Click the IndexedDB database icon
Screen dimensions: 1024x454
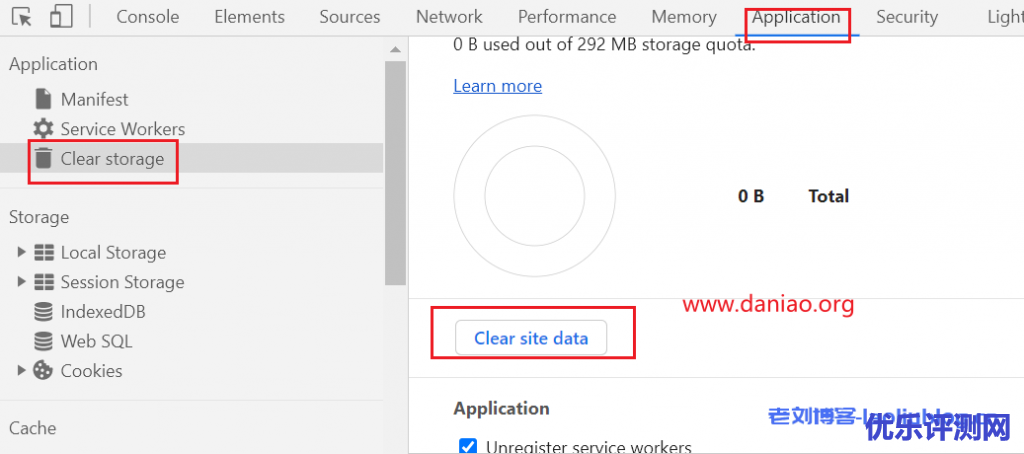pyautogui.click(x=44, y=312)
